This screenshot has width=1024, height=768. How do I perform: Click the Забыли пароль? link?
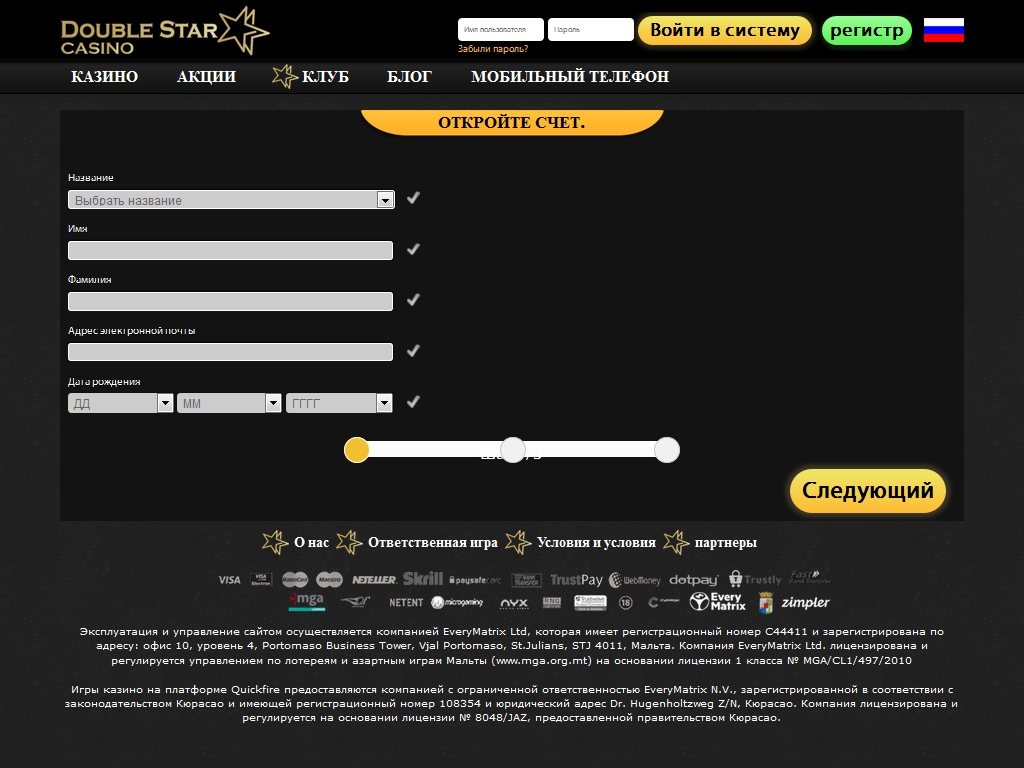pos(493,48)
